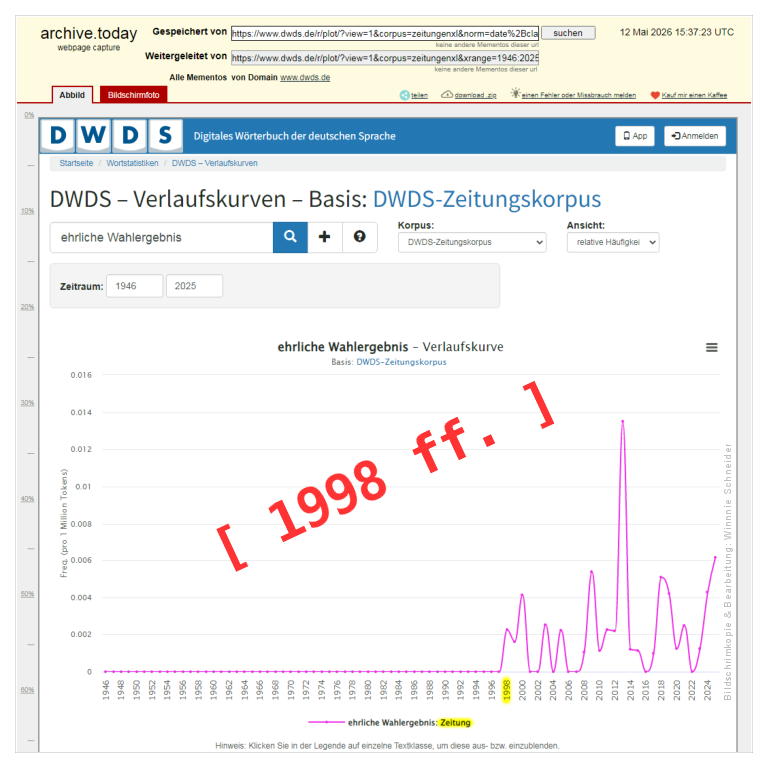The height and width of the screenshot is (768, 768).
Task: Click the 2024 x-axis label
Action: click(x=707, y=690)
